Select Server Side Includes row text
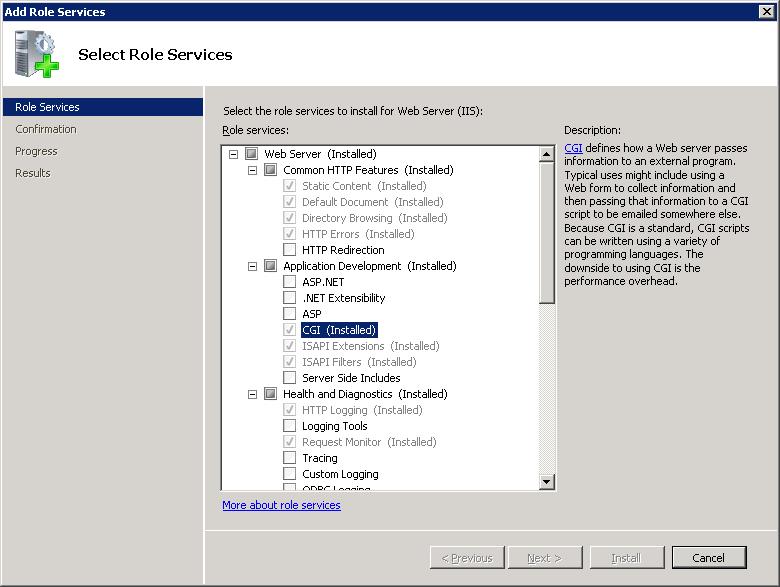 coord(351,378)
